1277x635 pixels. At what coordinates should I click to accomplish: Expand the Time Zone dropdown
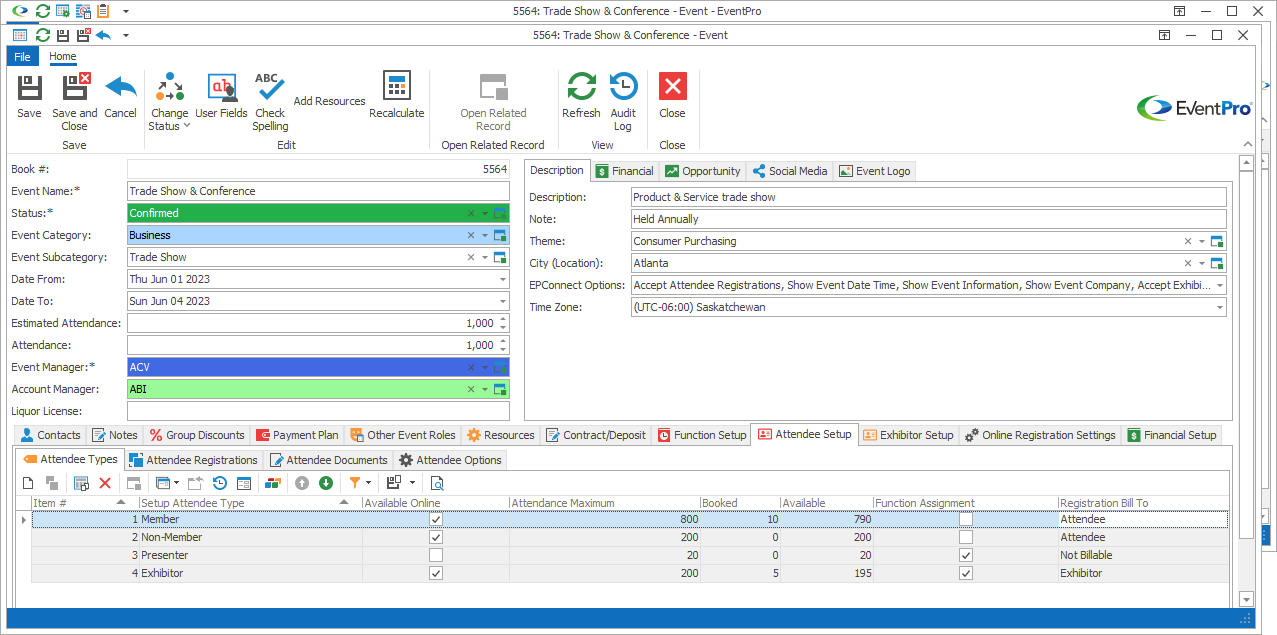[1219, 307]
